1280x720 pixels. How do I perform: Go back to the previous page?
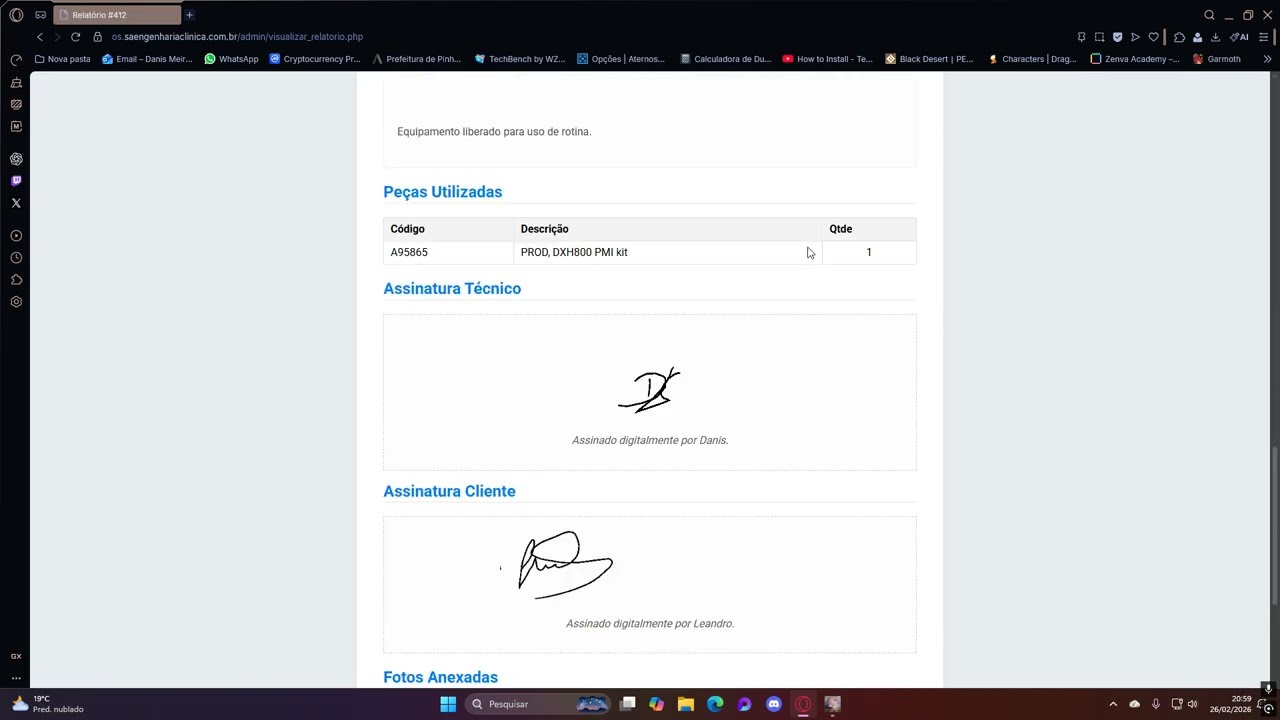pos(40,37)
